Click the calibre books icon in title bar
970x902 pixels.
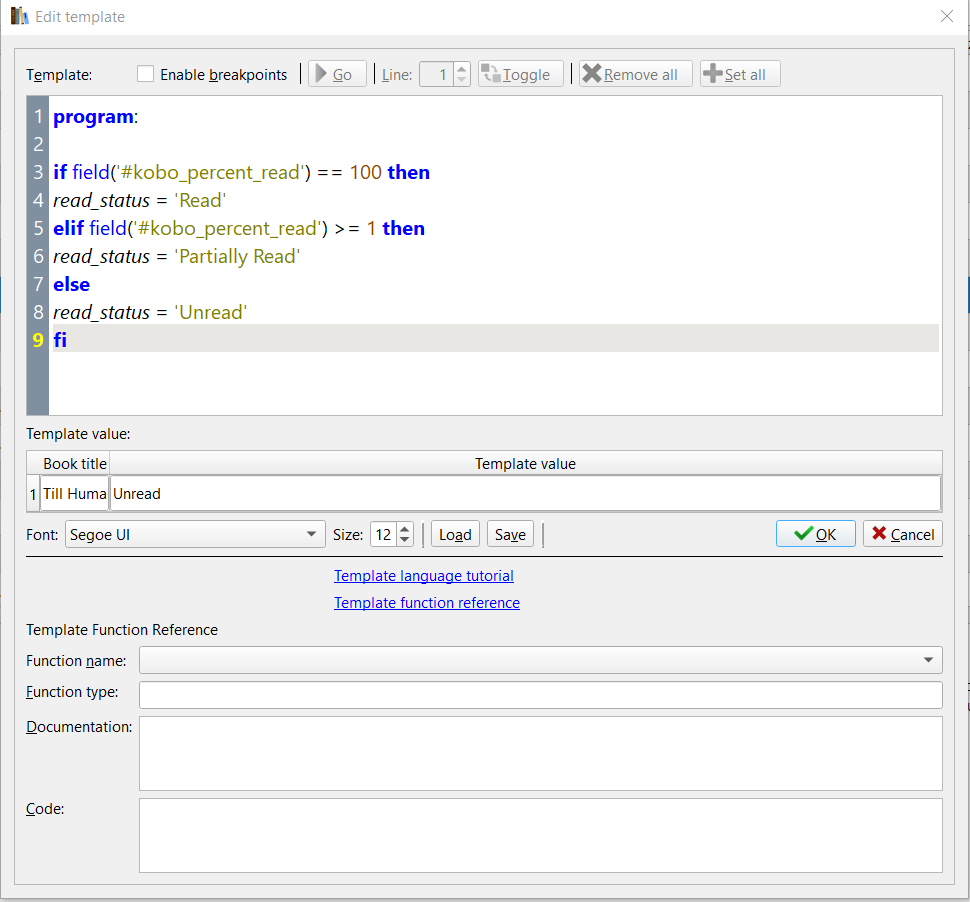click(x=19, y=16)
